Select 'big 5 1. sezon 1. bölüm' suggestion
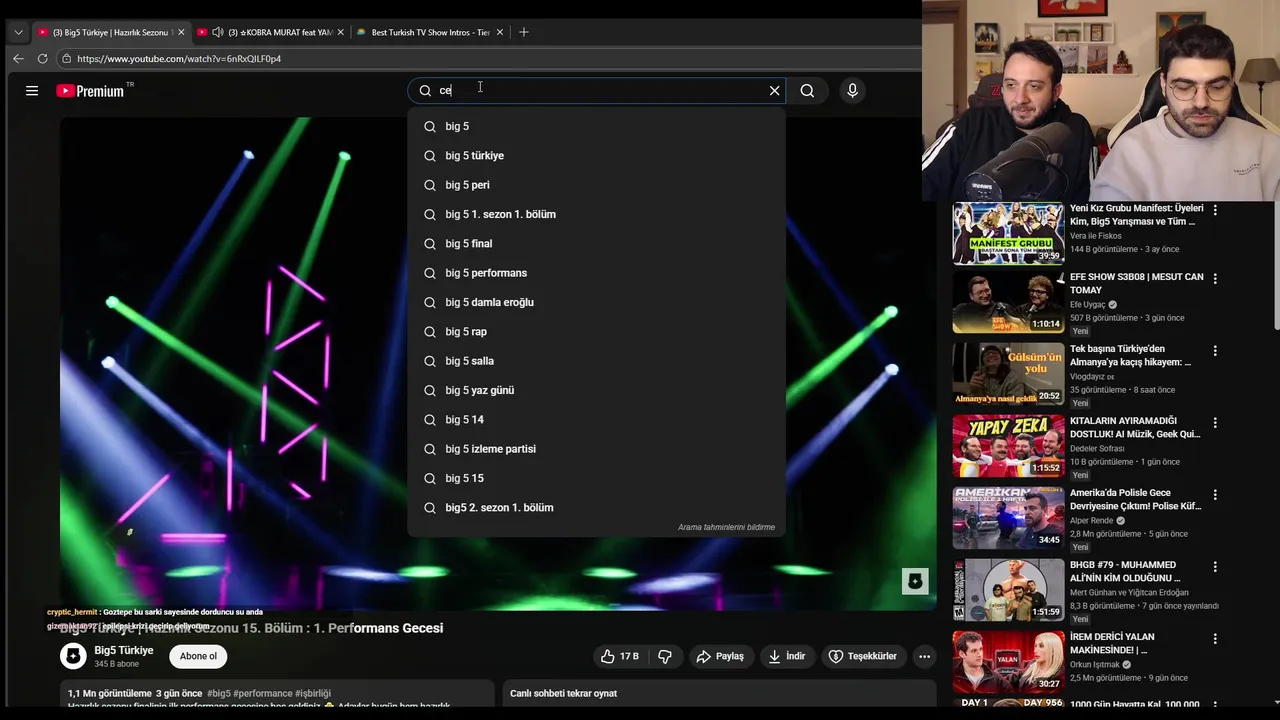The image size is (1280, 720). 596,214
